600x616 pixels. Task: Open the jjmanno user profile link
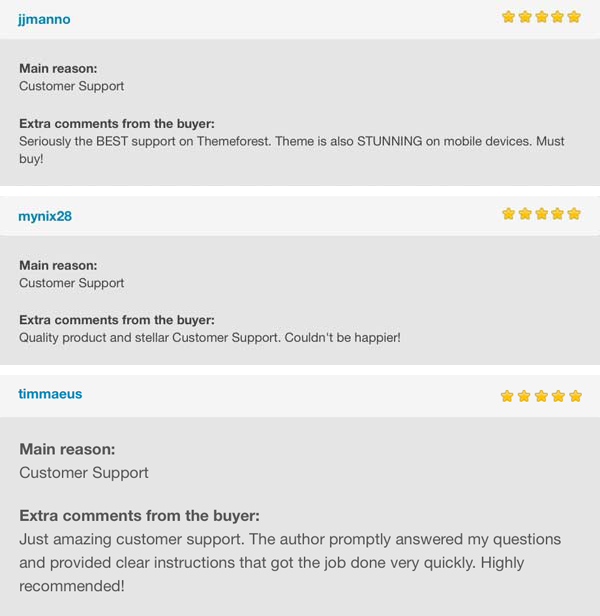[44, 19]
